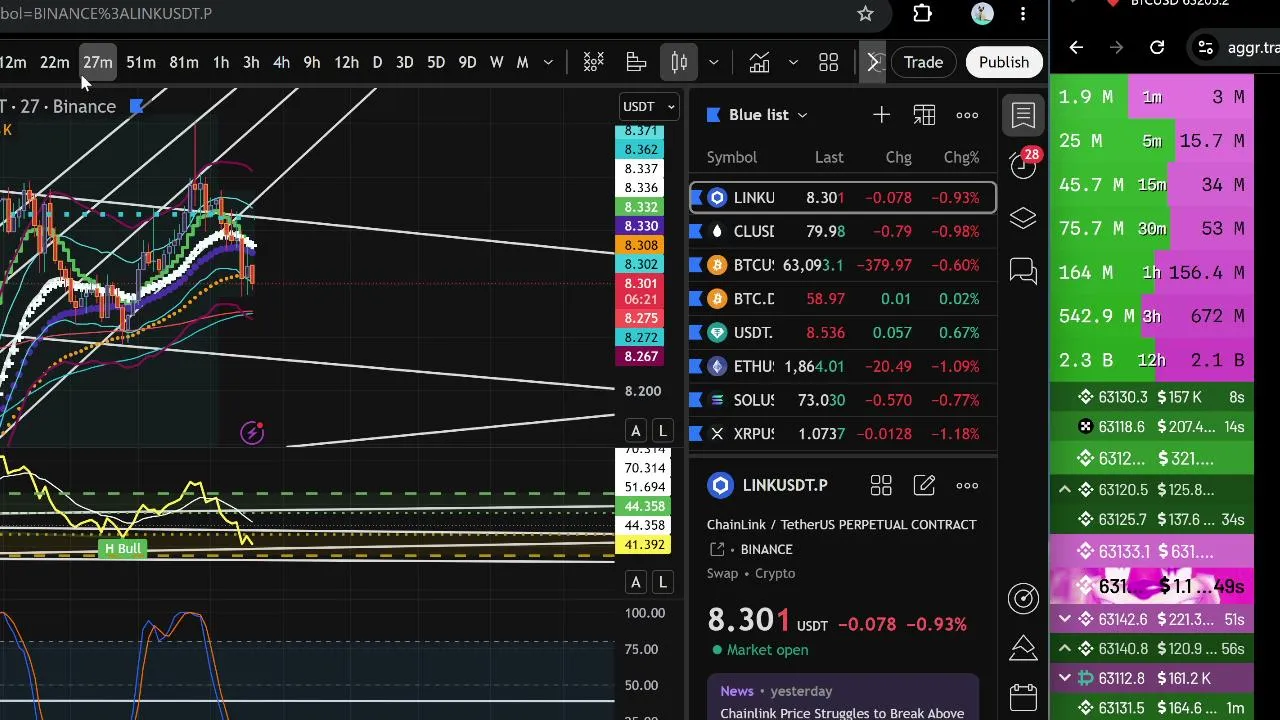This screenshot has width=1280, height=720.
Task: Expand the 63142.6 trade row chevron
Action: pyautogui.click(x=1065, y=619)
